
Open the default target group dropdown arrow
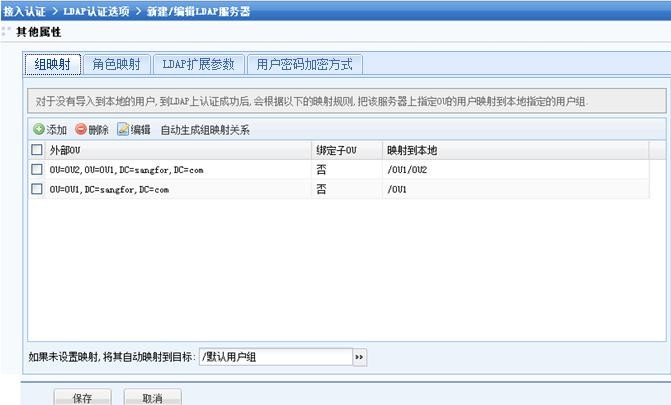[x=359, y=356]
